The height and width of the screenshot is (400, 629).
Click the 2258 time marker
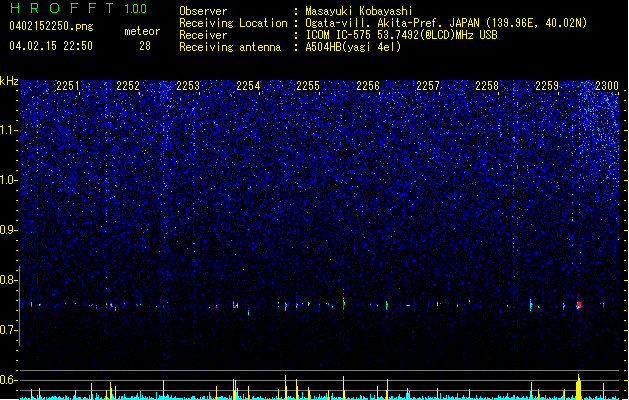(x=487, y=86)
